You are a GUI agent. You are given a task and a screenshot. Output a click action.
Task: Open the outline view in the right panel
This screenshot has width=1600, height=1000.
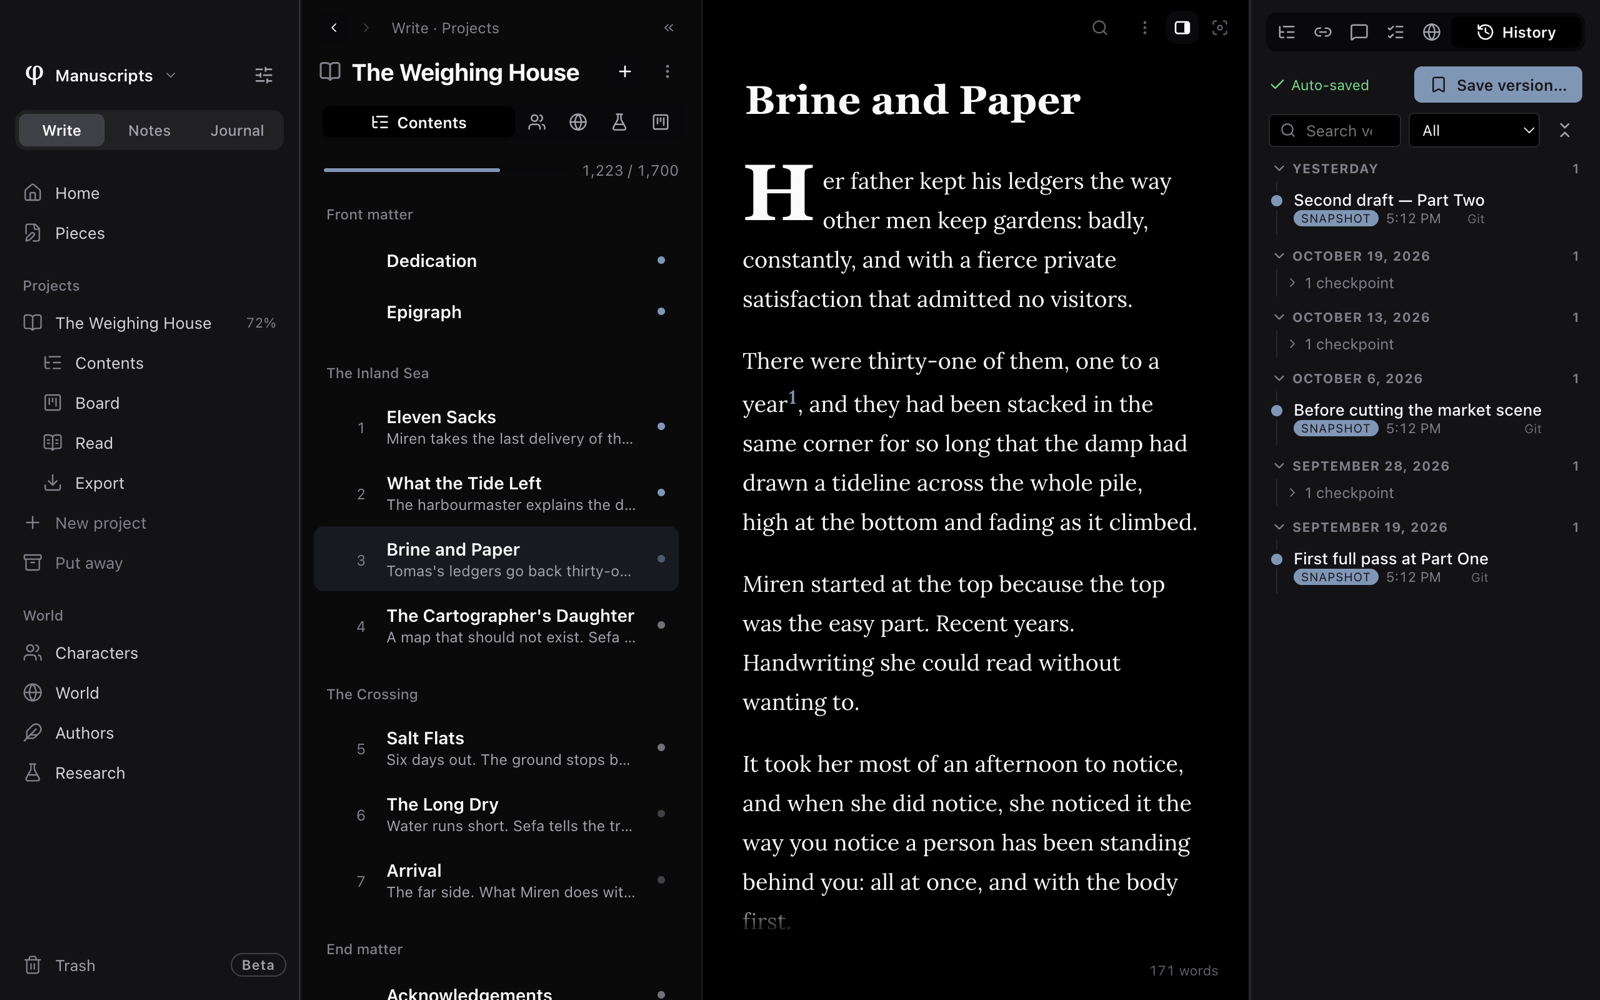click(x=1287, y=32)
